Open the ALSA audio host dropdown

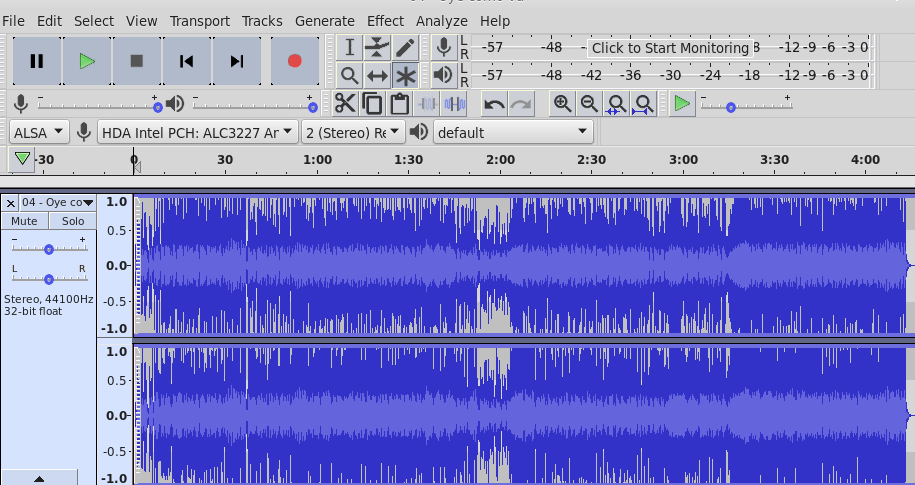pyautogui.click(x=39, y=132)
